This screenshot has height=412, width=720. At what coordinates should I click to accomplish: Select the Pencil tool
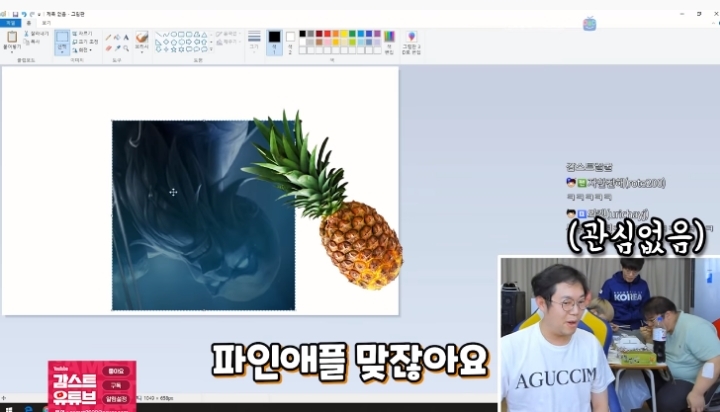coord(108,37)
